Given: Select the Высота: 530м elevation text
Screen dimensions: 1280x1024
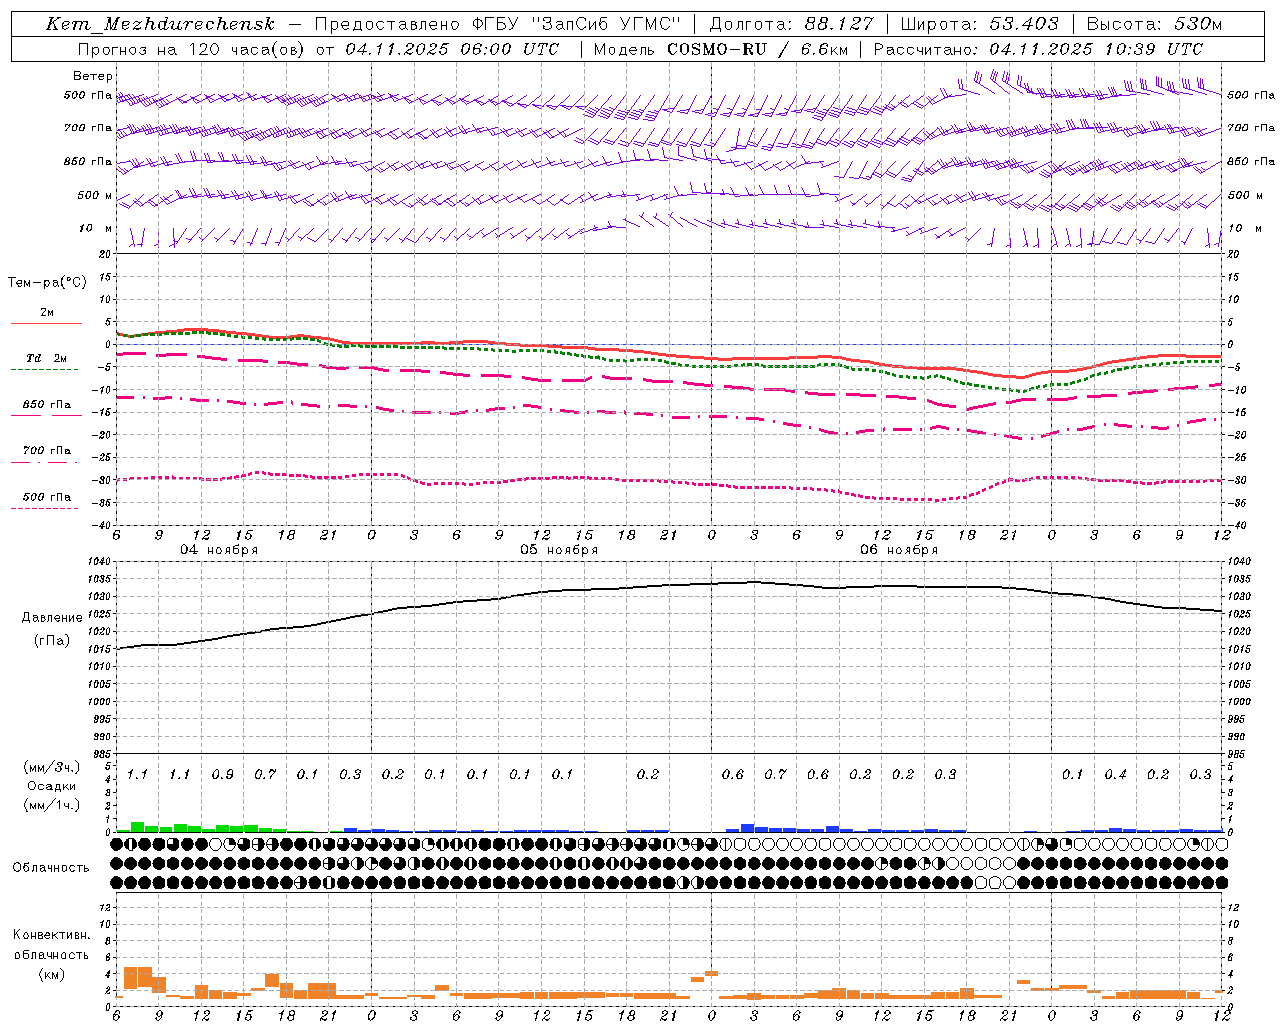Looking at the screenshot, I should [1153, 24].
